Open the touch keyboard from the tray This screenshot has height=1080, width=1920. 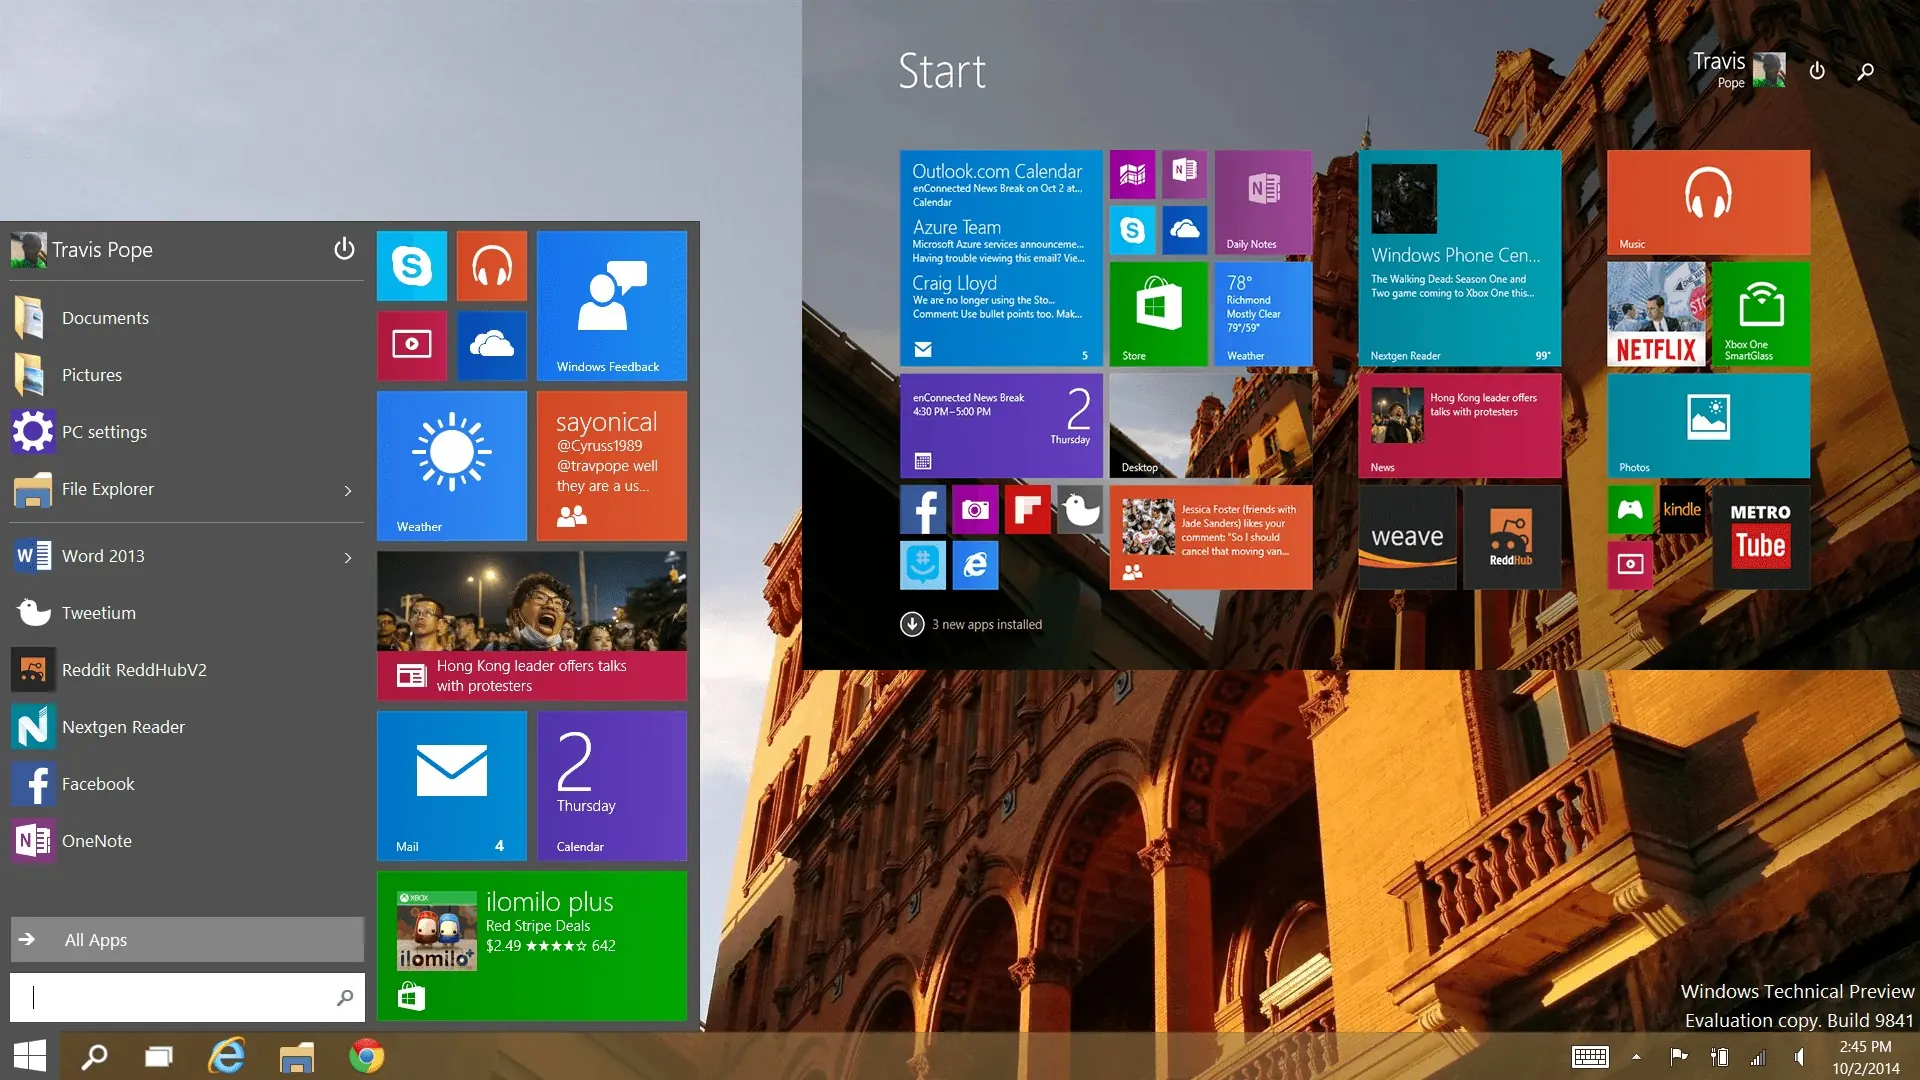tap(1589, 1057)
